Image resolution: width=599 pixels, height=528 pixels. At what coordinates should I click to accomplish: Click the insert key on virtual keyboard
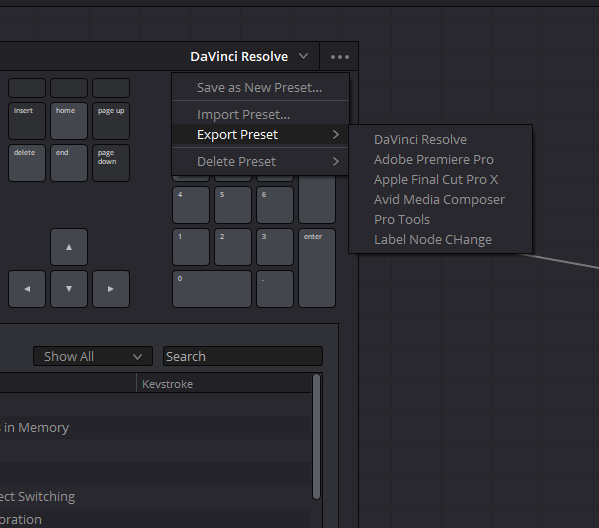pos(27,121)
